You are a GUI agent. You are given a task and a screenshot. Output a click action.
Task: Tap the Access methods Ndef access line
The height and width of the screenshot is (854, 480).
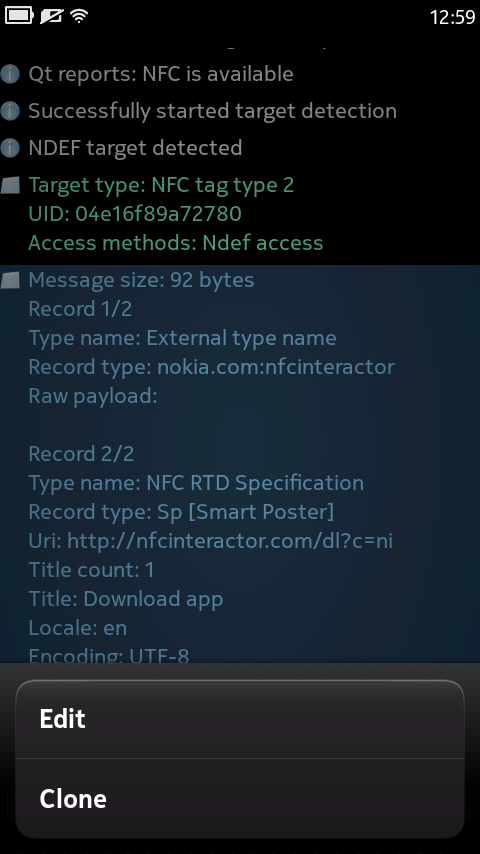tap(175, 243)
